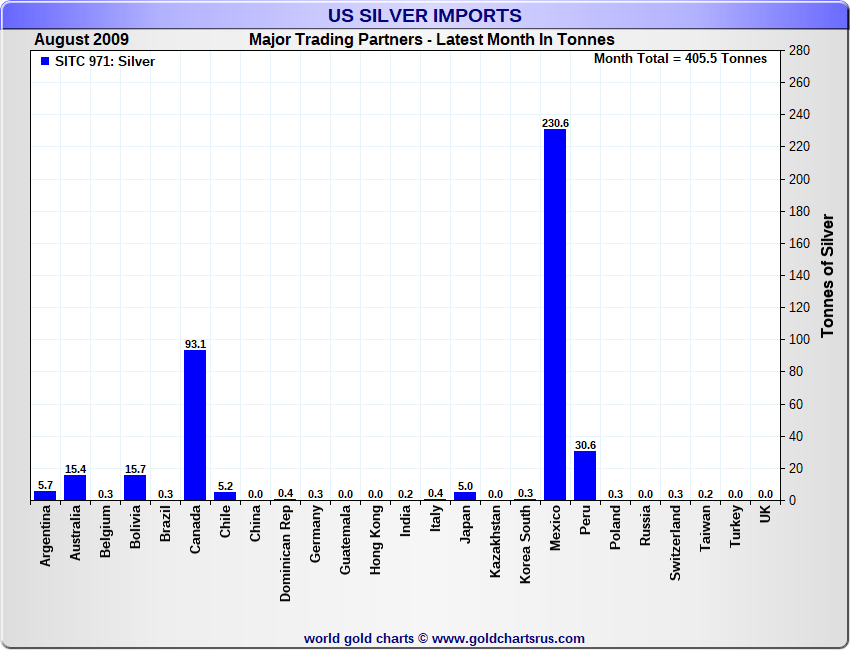
Task: Click the Month Total 405.5 Tonnes text
Action: pos(680,59)
